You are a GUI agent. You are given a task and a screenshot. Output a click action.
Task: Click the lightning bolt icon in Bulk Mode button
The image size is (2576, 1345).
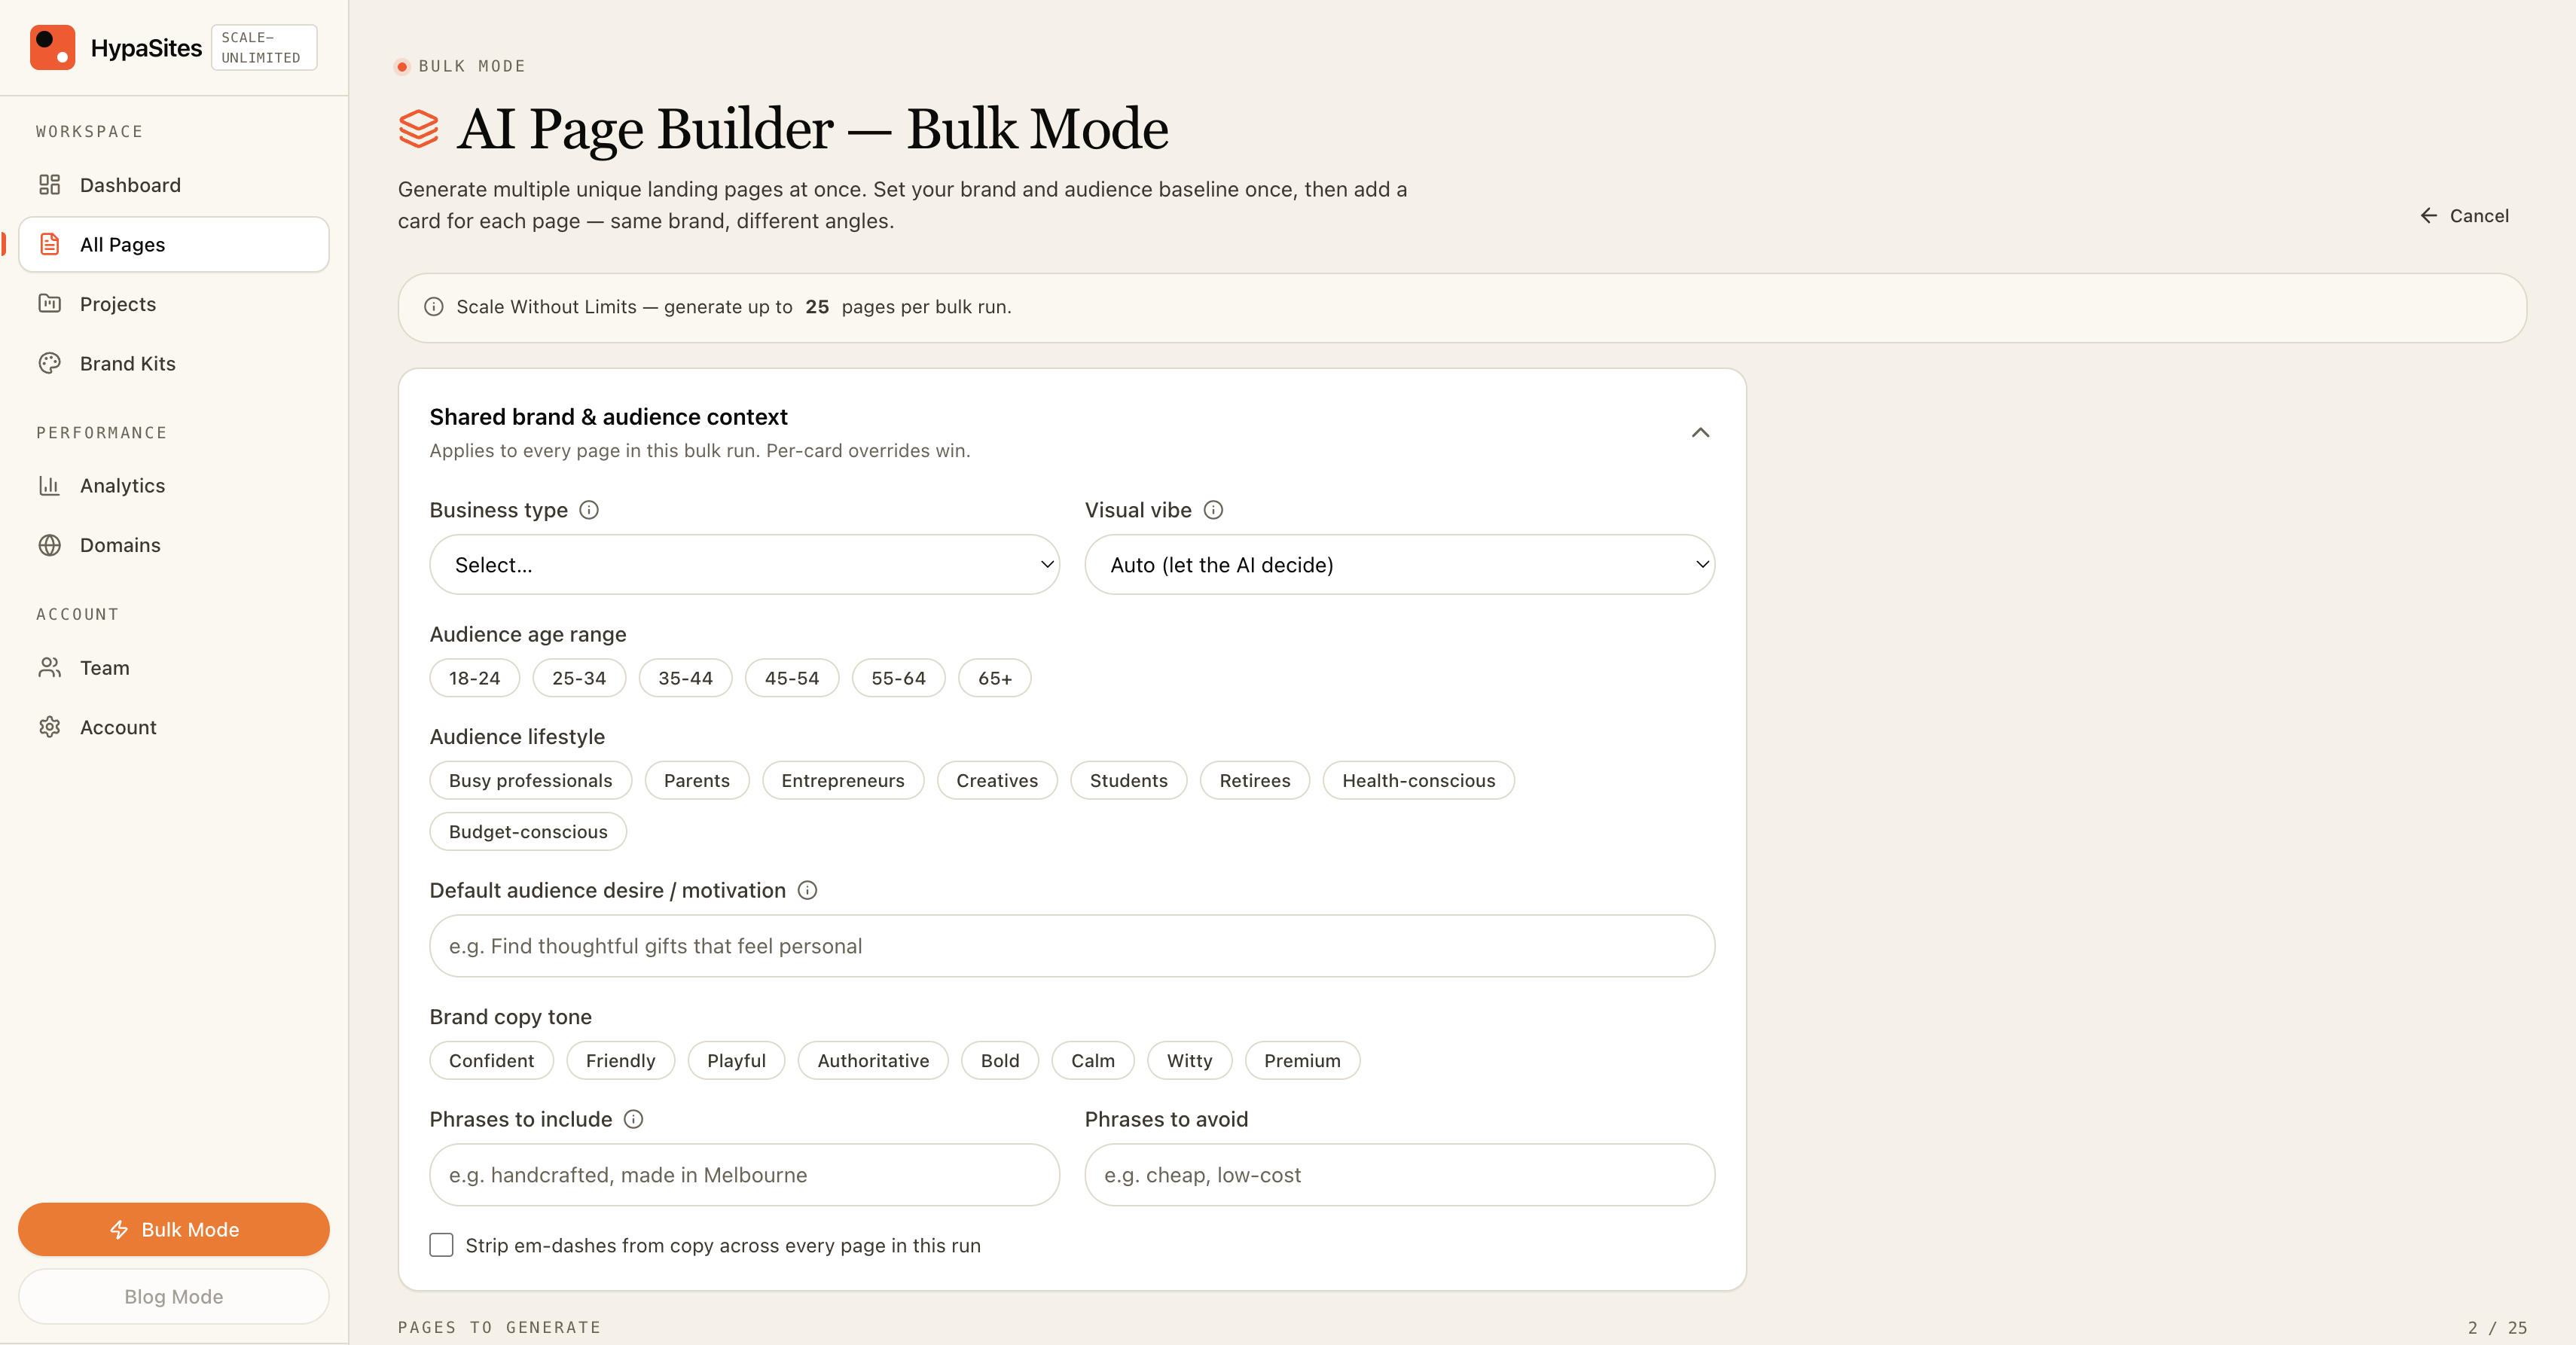click(x=119, y=1229)
